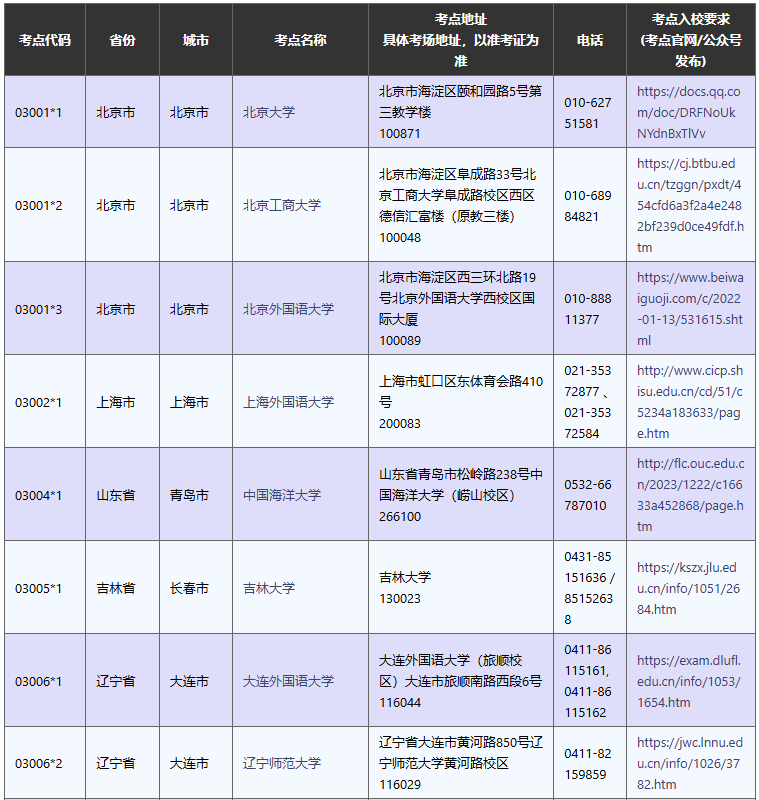Screen dimensions: 759x800
Task: Open the 北京工商大学 test center link
Action: [282, 205]
